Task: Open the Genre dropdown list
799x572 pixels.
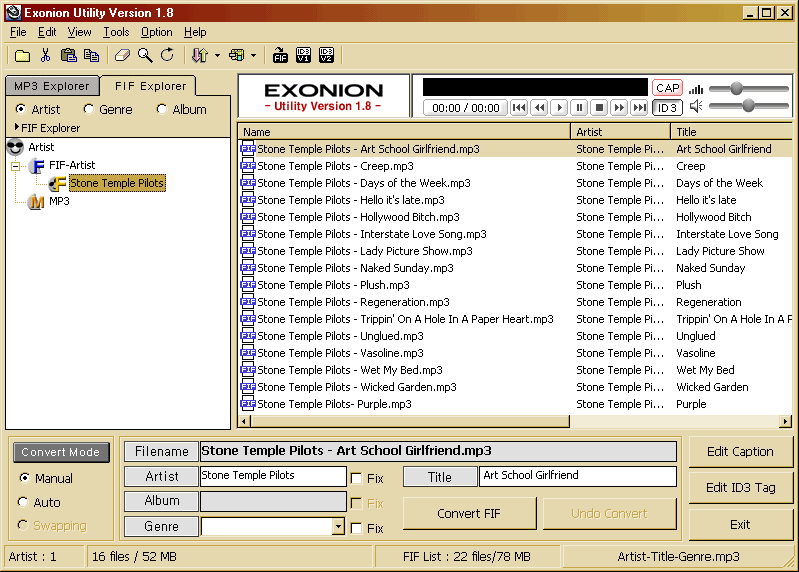Action: 338,526
